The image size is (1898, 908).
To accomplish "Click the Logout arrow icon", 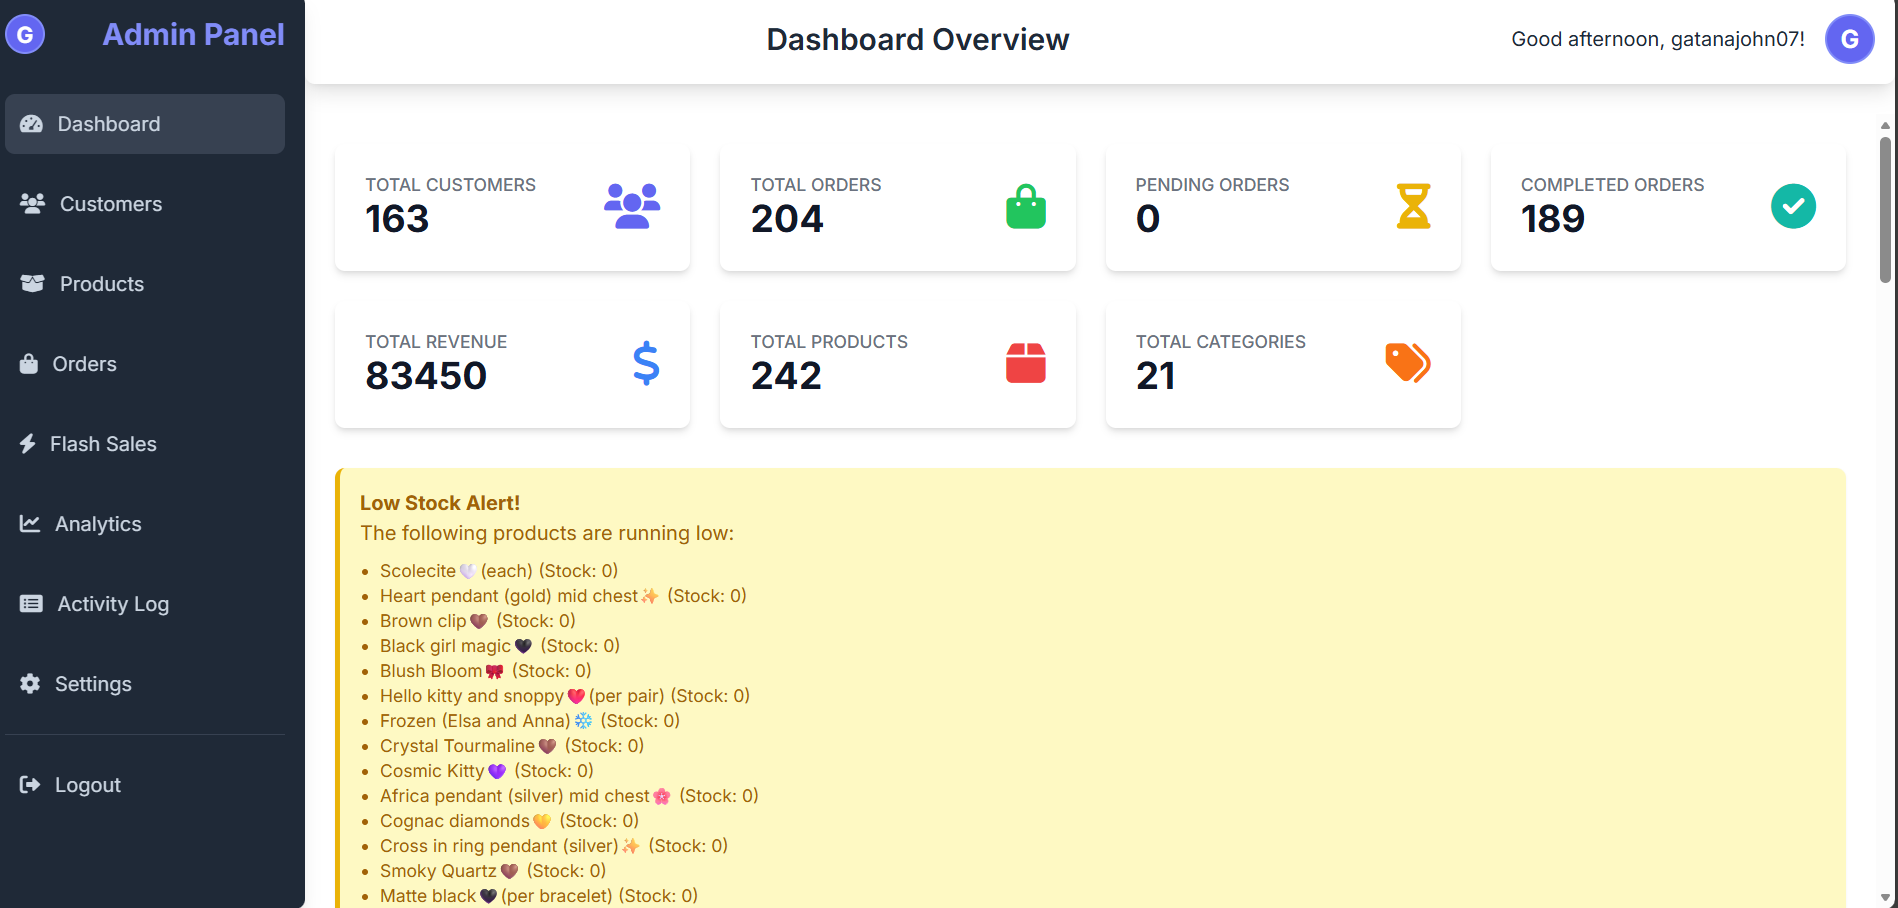I will point(30,784).
